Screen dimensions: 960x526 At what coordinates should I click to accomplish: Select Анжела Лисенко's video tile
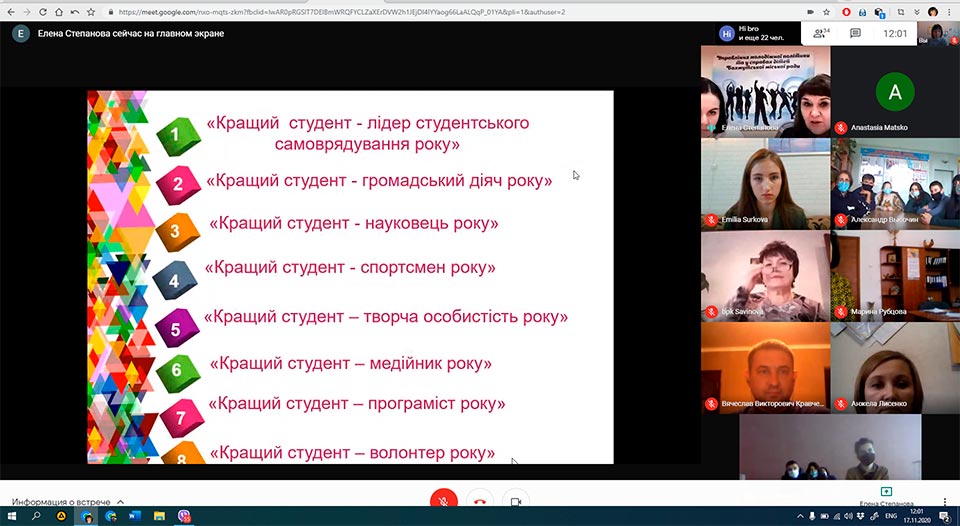click(895, 368)
